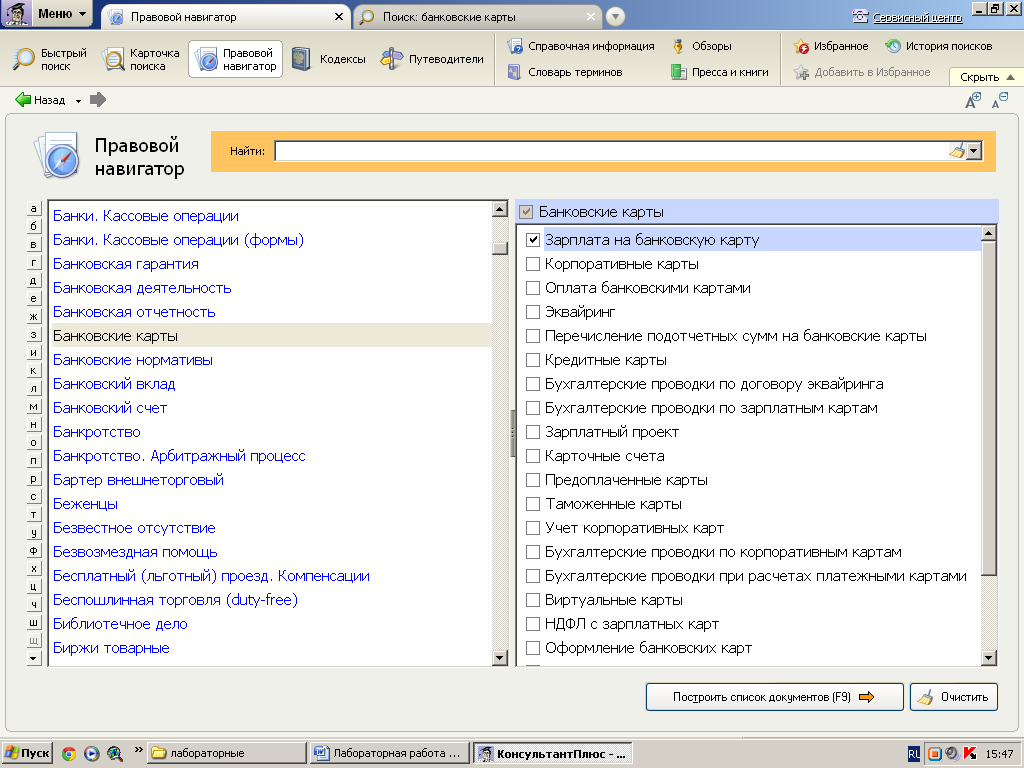Check Кредитные карты checkbox

533,360
